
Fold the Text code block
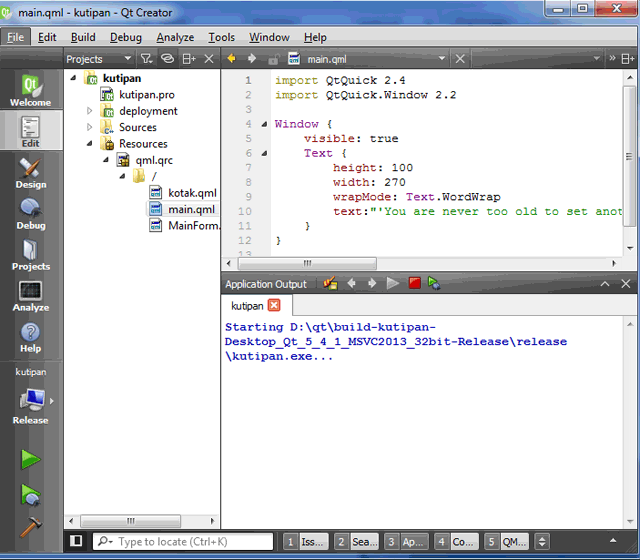[x=264, y=153]
